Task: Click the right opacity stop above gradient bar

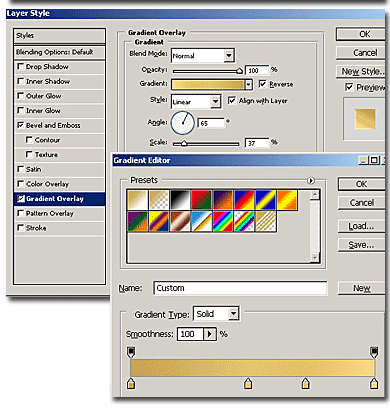Action: (x=374, y=352)
